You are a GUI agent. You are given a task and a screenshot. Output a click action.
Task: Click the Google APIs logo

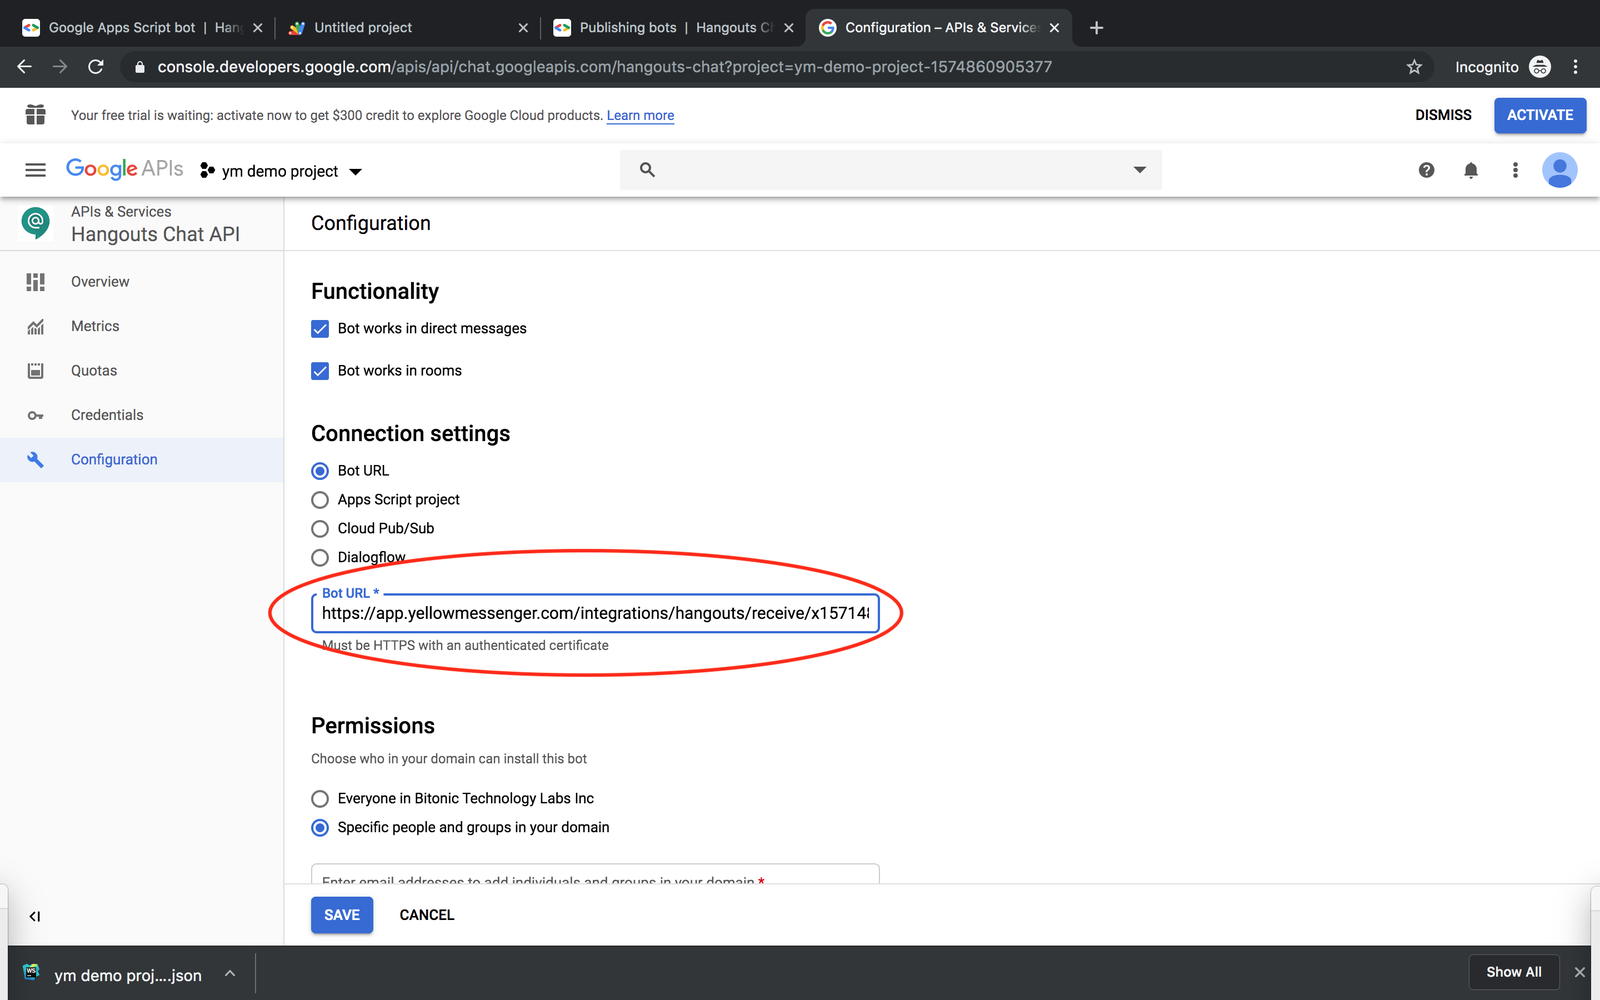pos(125,169)
